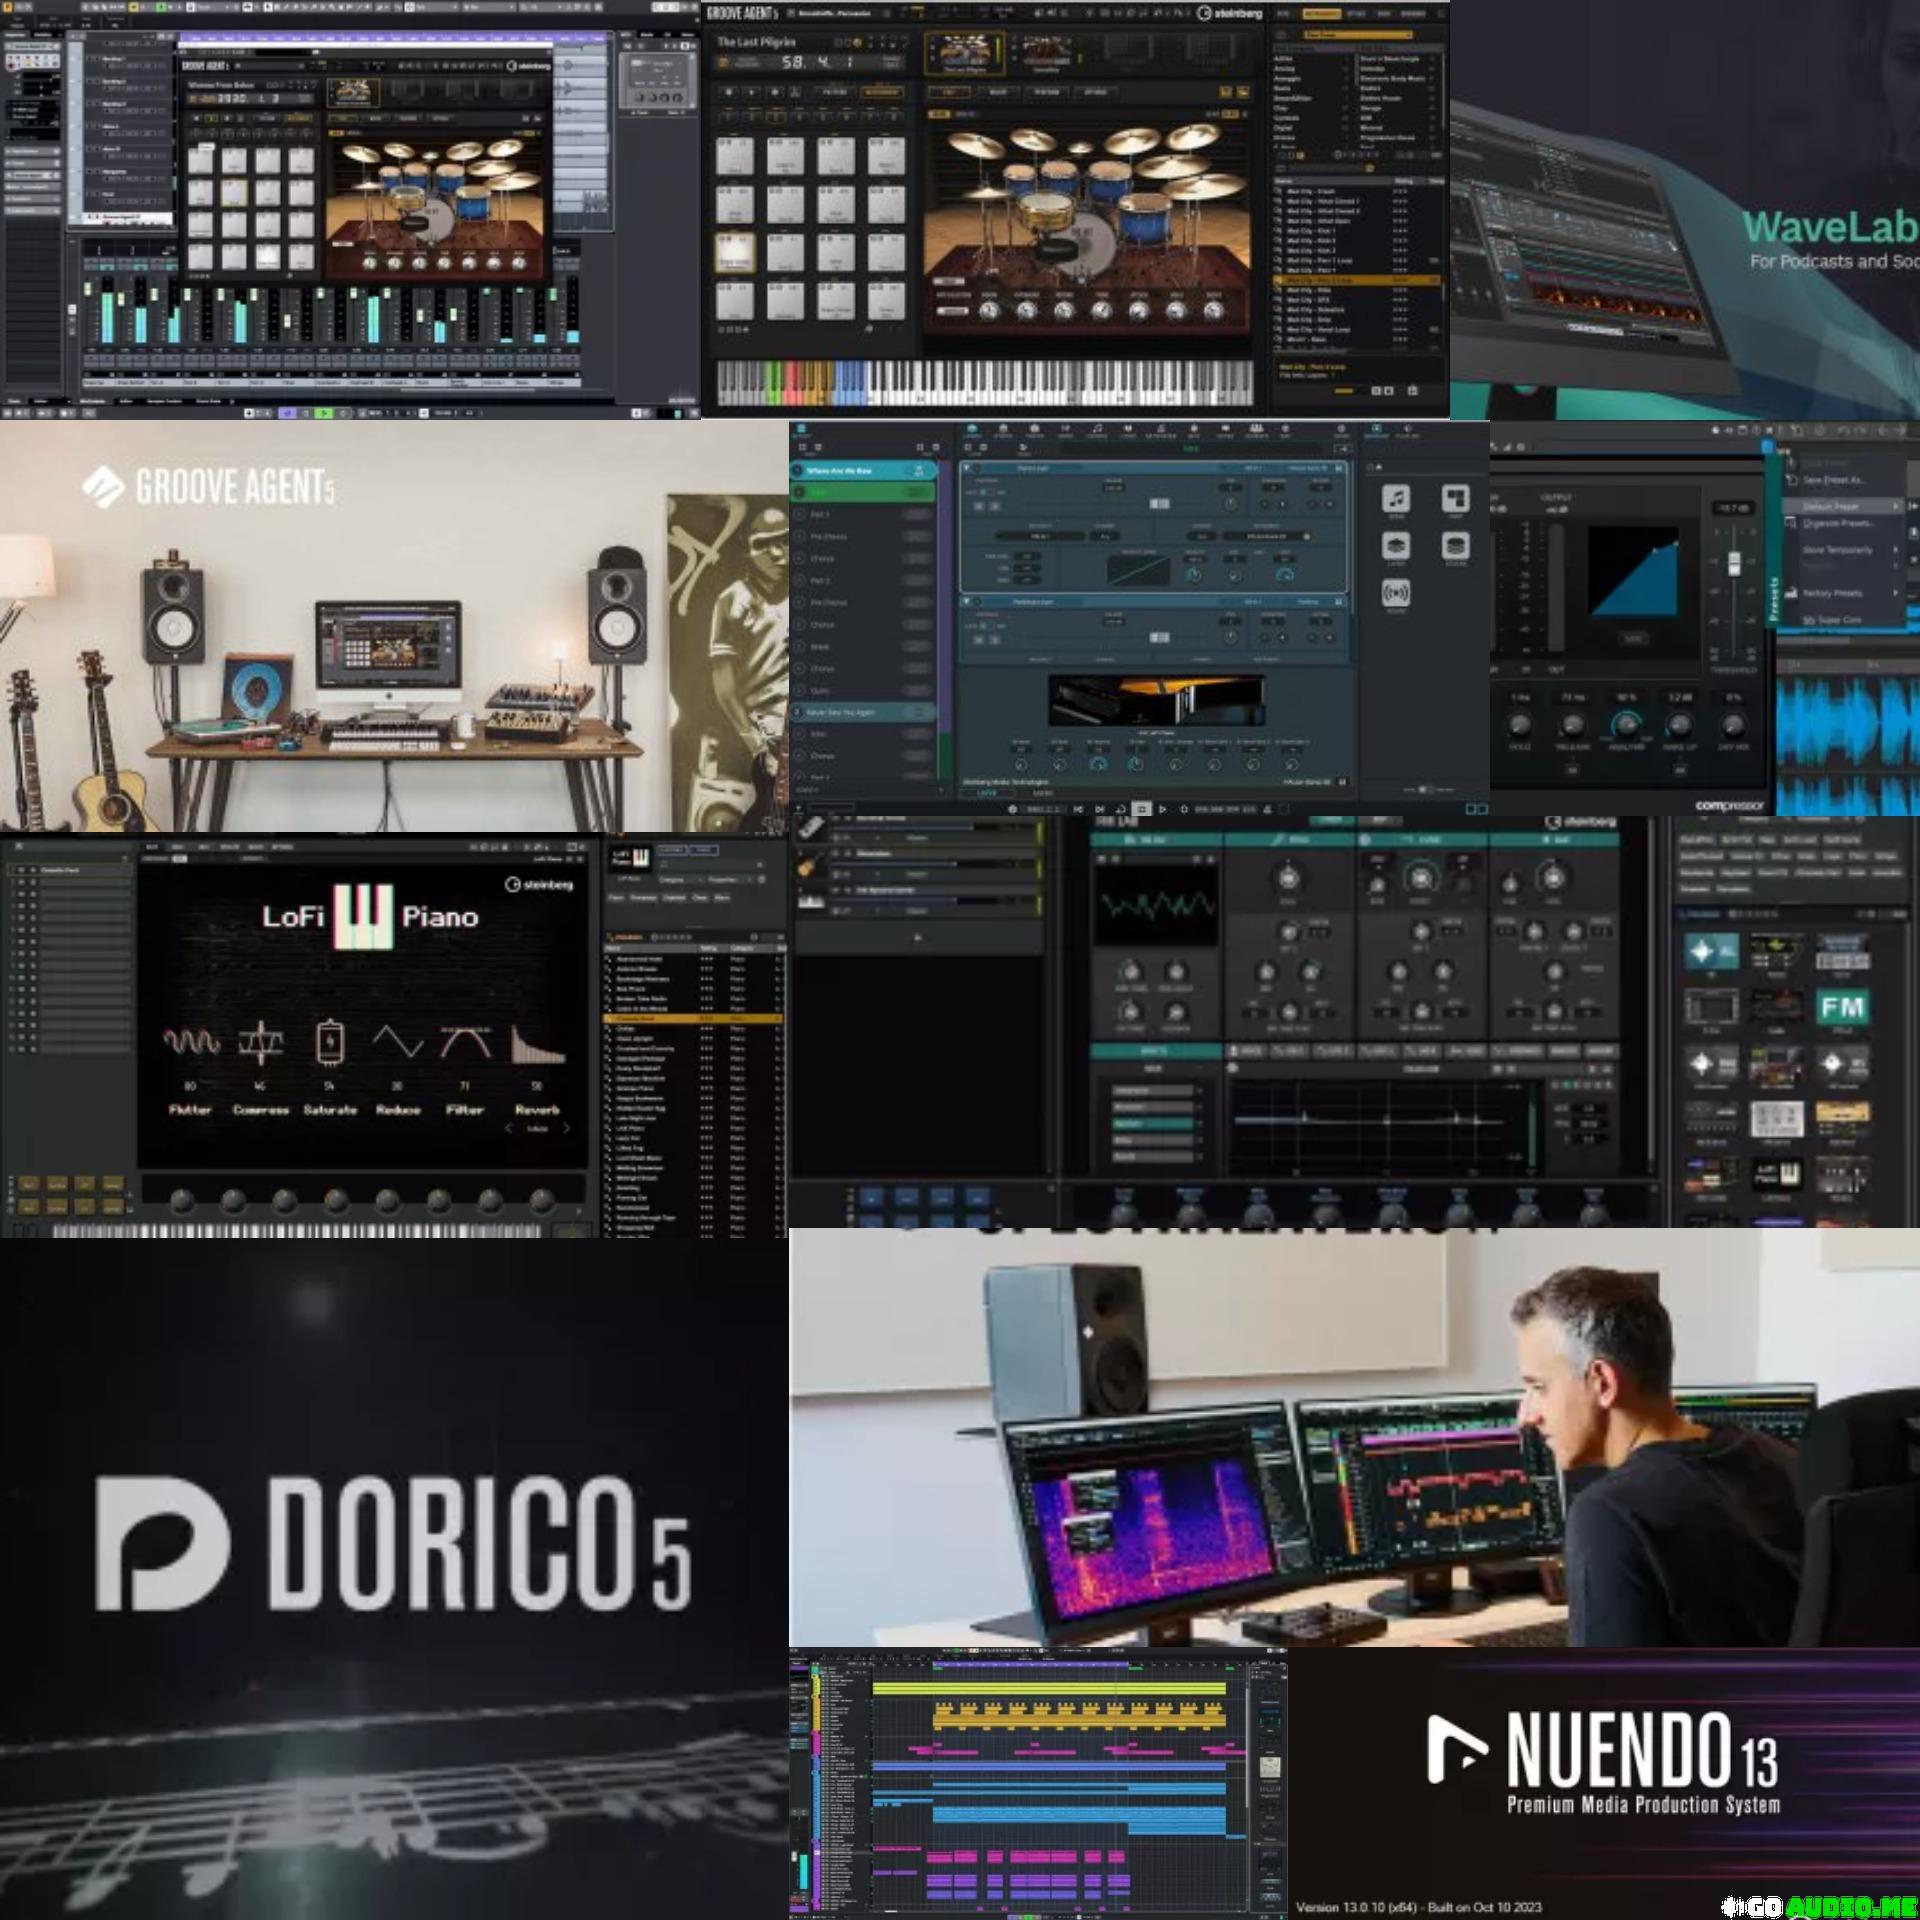Click the Reduce triangle-wave icon in LoFi Piano
The image size is (1920, 1920).
point(398,1042)
